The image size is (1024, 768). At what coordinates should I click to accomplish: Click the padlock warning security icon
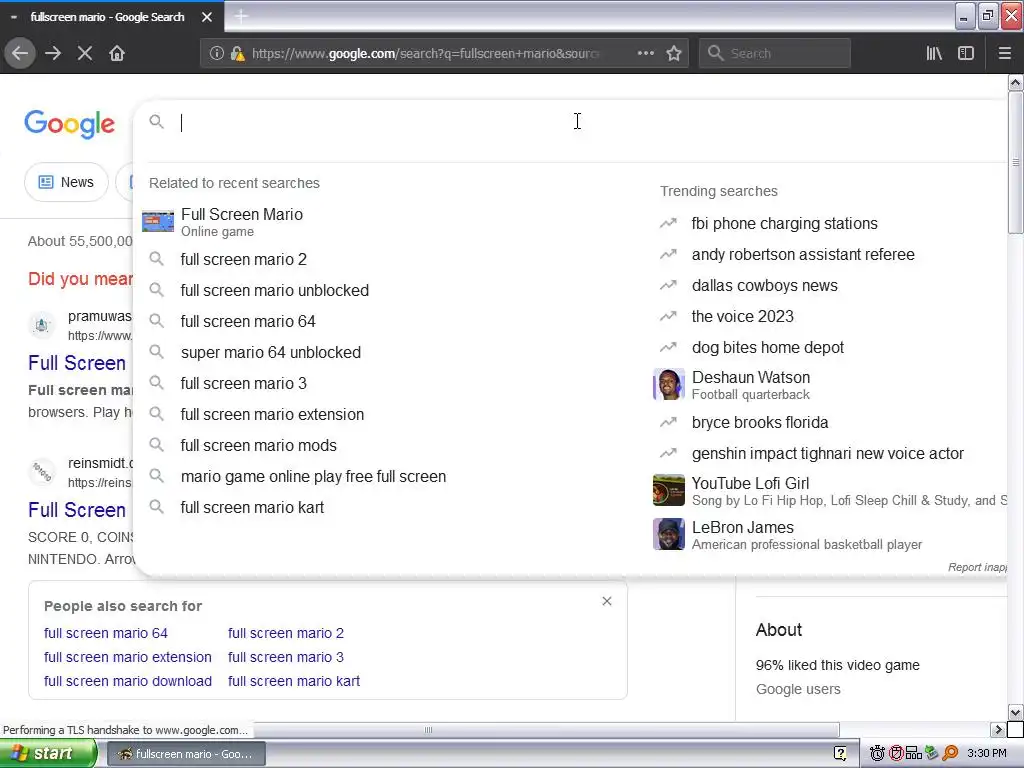click(x=237, y=54)
